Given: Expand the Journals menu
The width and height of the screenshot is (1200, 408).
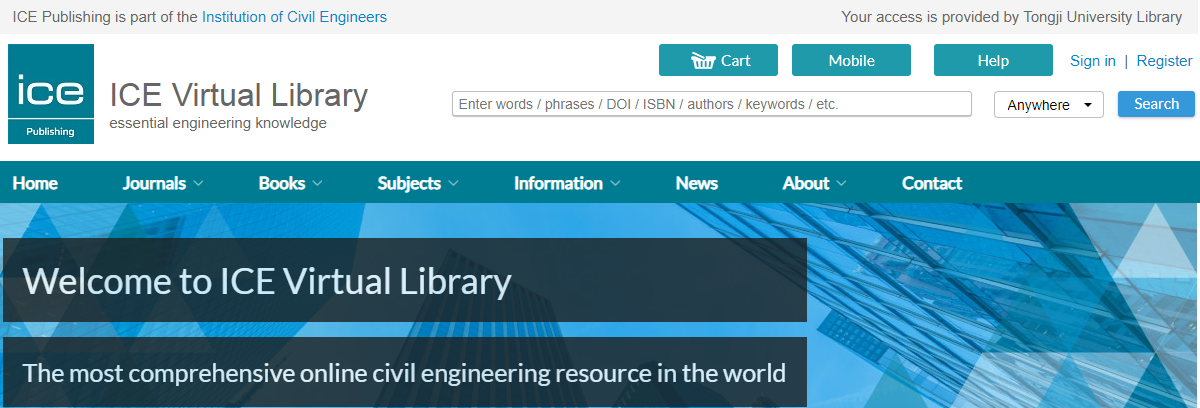Looking at the screenshot, I should pos(162,183).
